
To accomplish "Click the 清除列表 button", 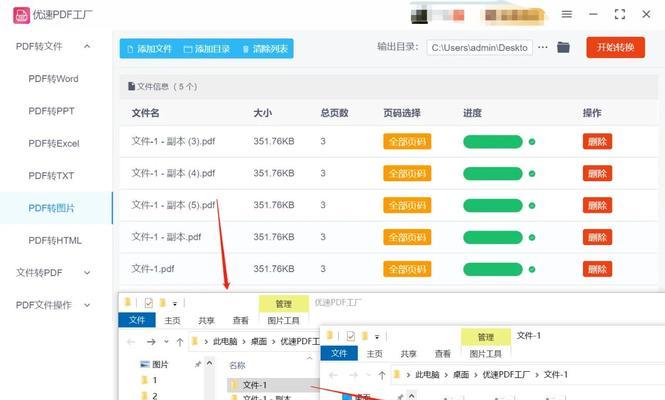I will [x=265, y=49].
